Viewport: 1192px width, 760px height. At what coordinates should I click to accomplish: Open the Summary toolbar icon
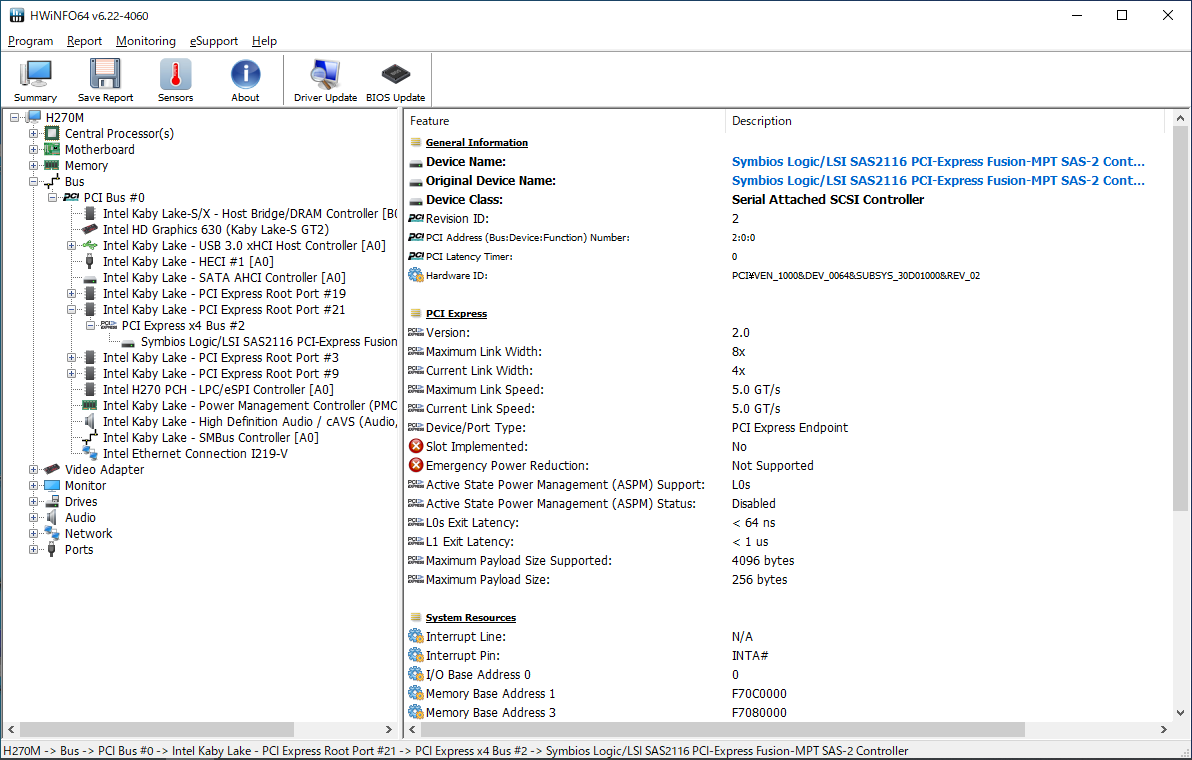(35, 75)
